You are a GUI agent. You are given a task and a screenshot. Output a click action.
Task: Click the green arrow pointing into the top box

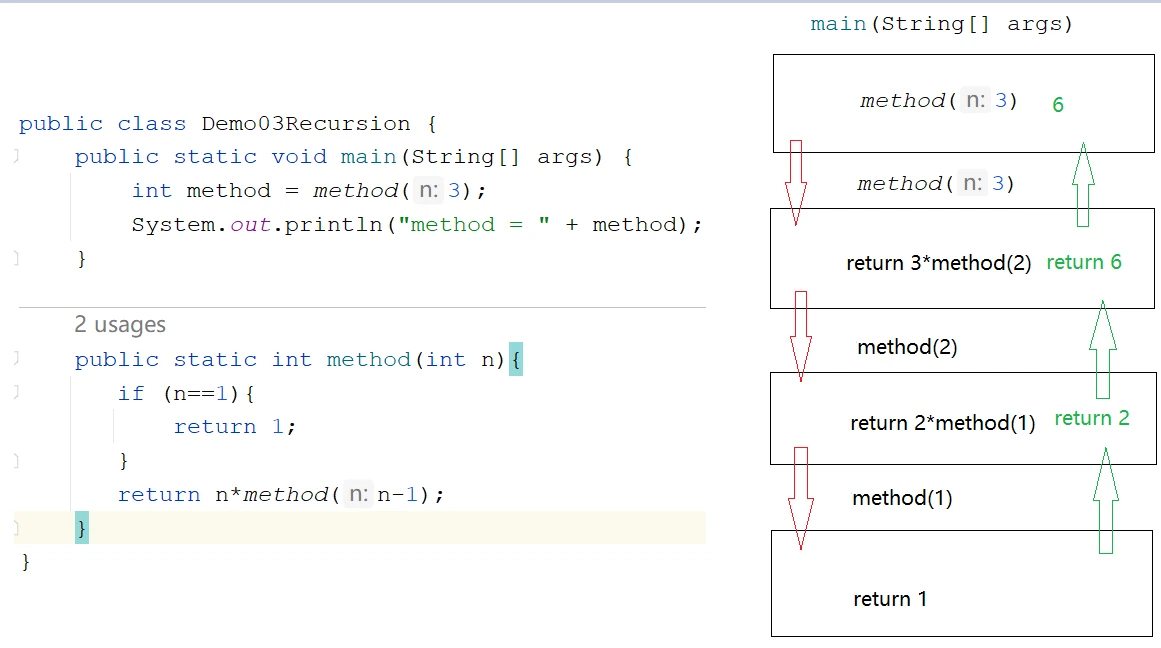(1083, 184)
